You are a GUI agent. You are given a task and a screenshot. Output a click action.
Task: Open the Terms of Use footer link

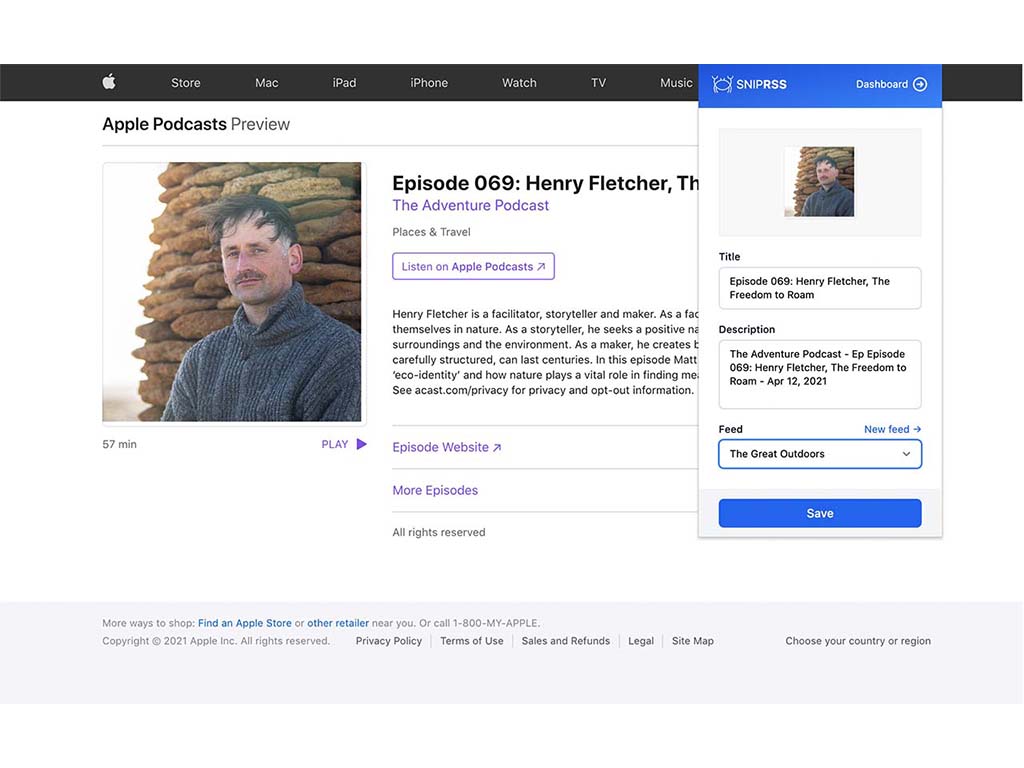[x=472, y=641]
